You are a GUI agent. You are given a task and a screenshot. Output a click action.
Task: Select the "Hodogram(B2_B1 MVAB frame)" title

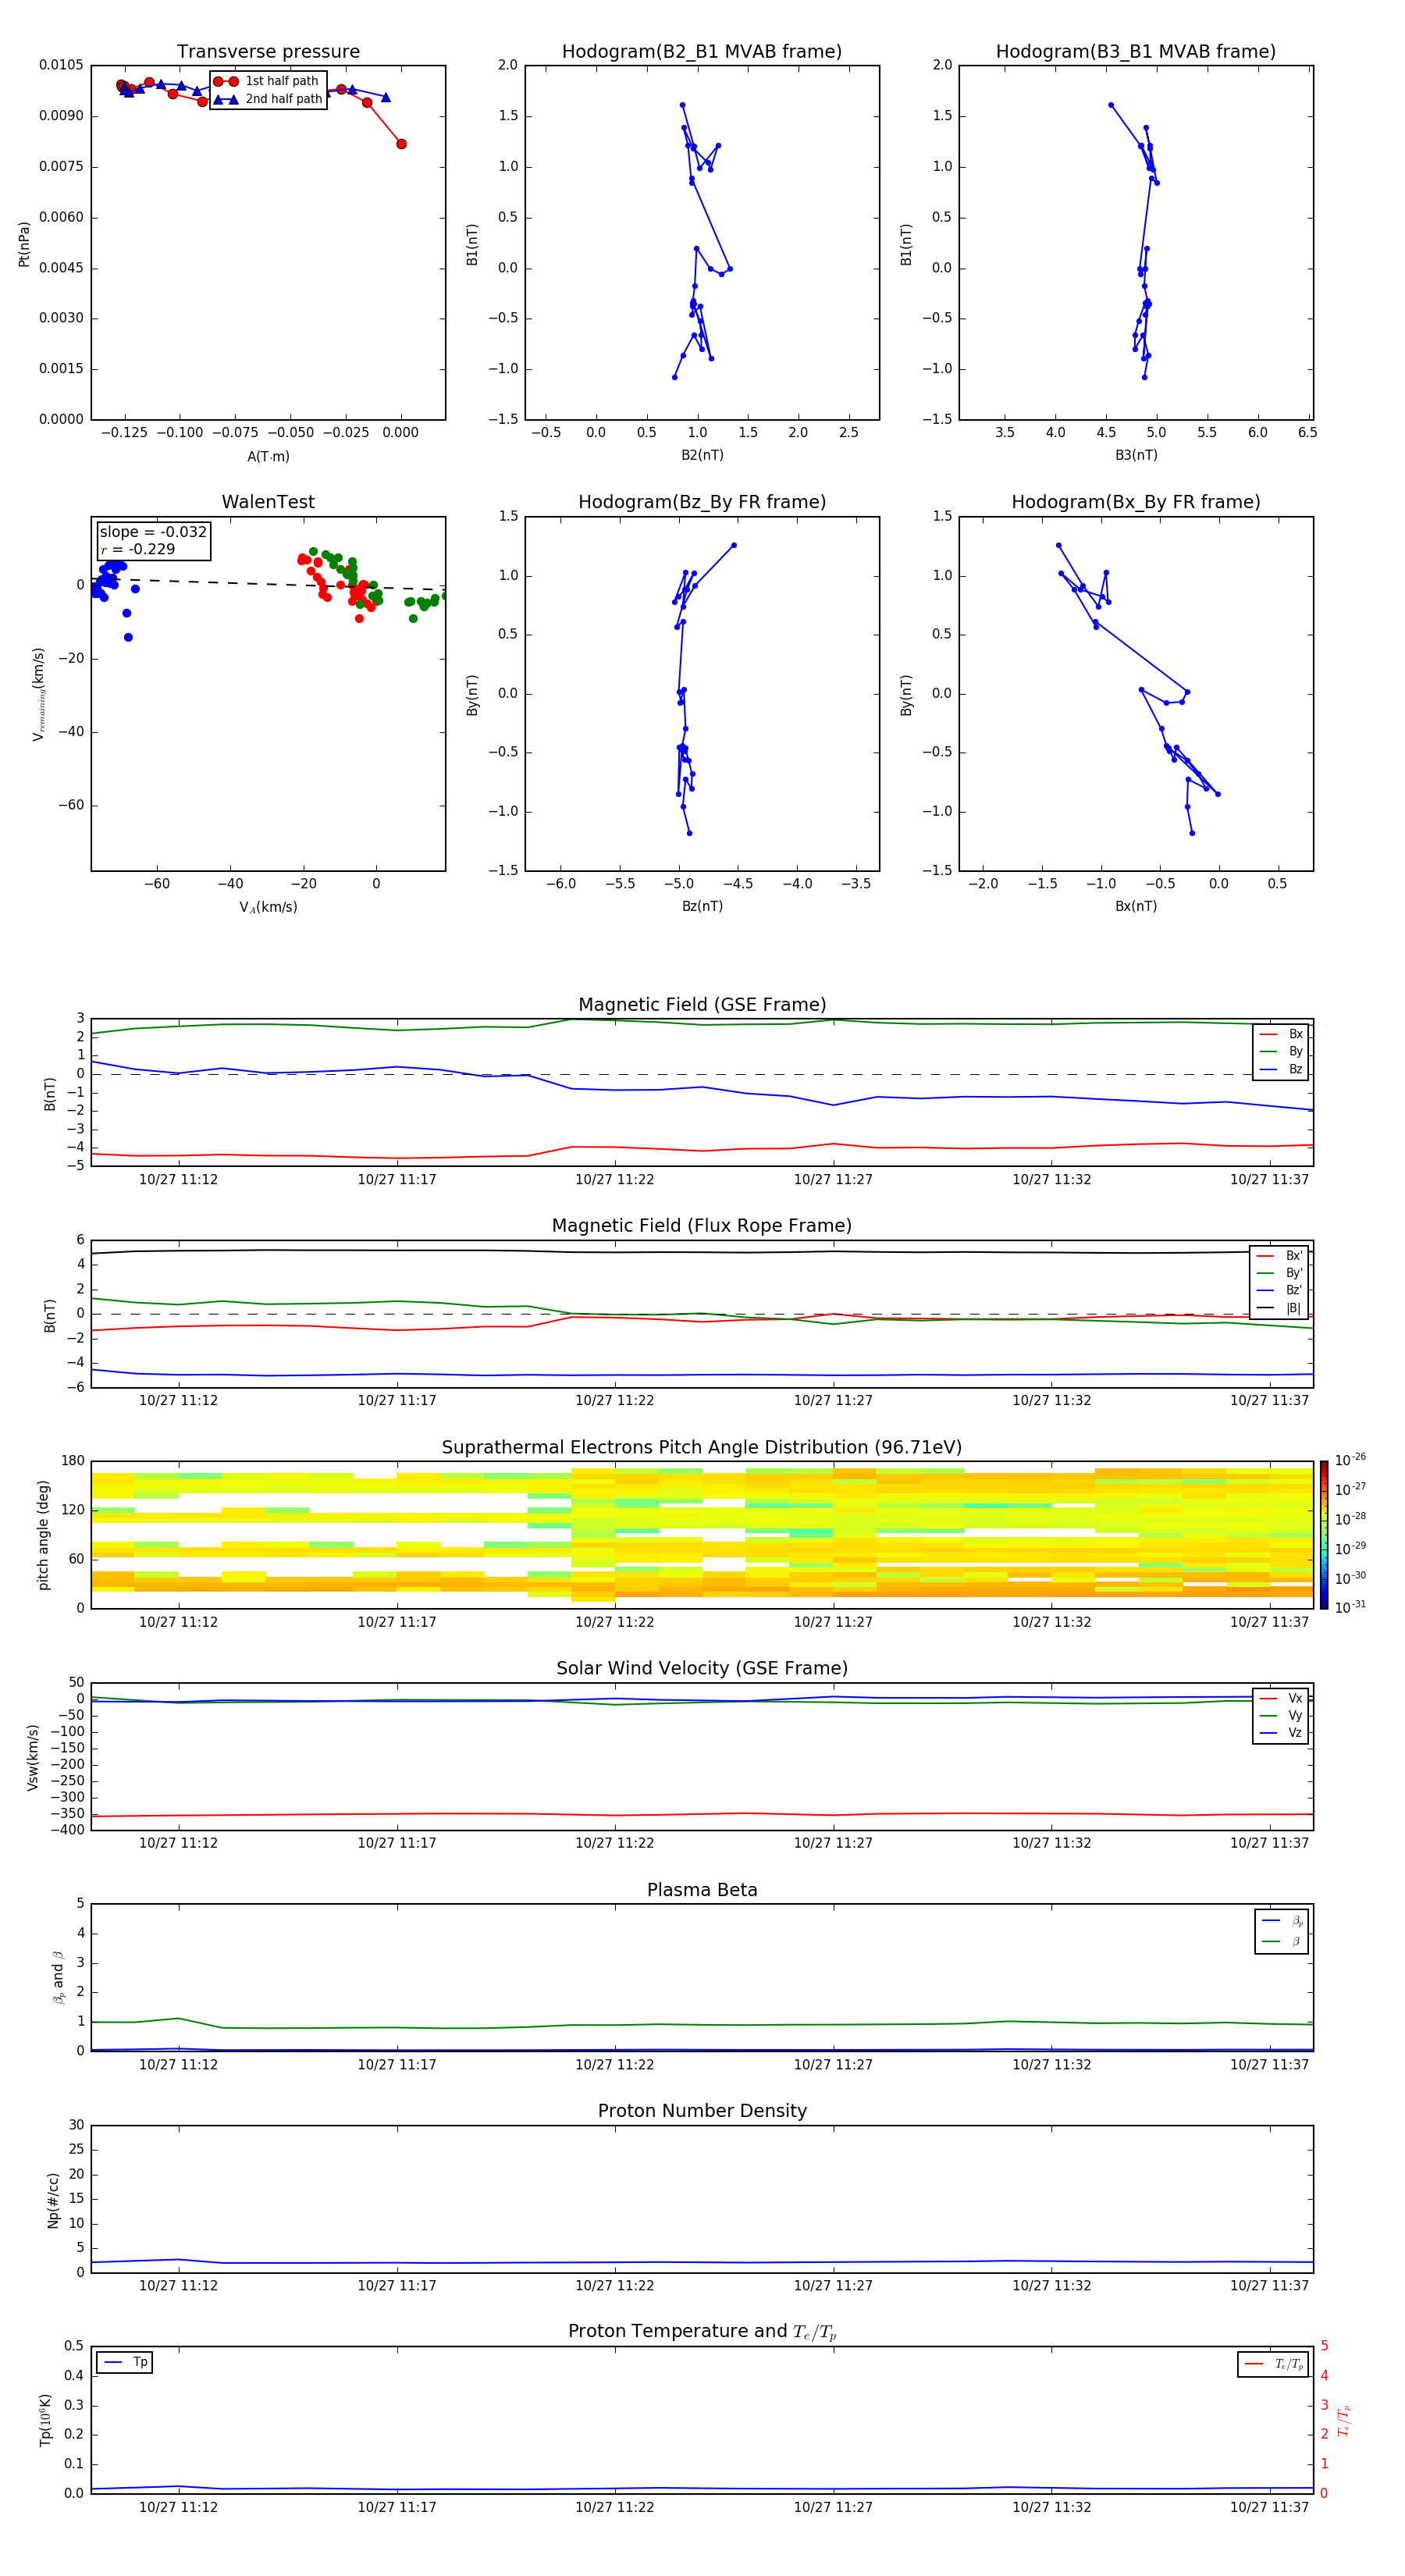click(702, 52)
